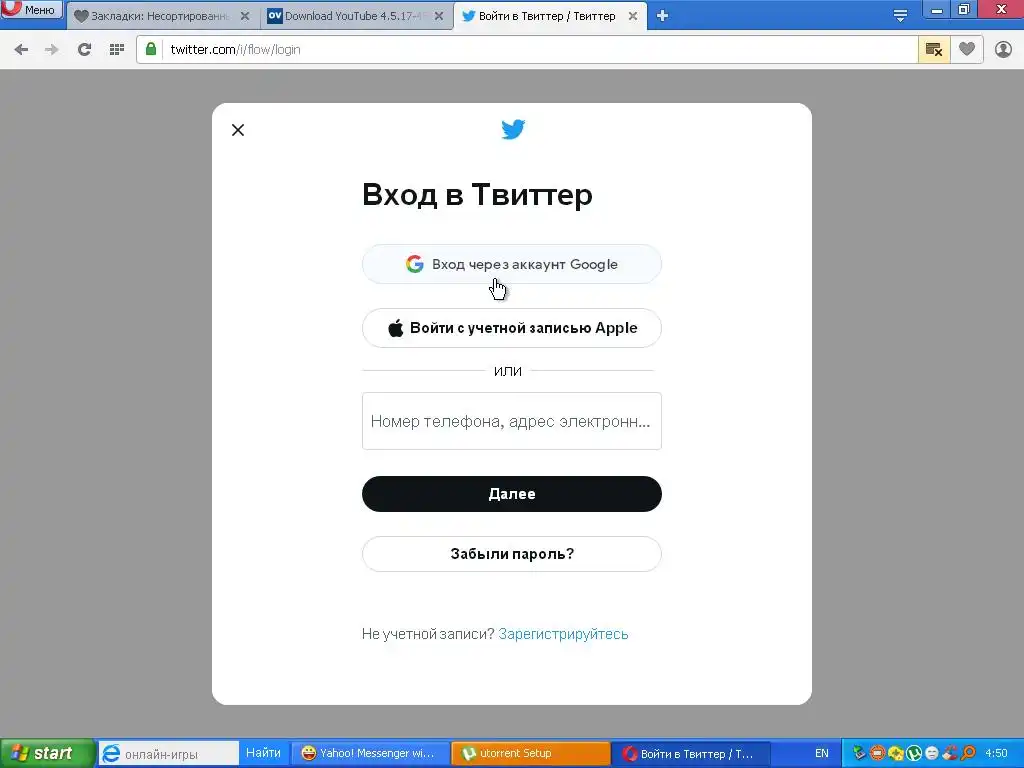Open the онлайн-игры taskbar item
The width and height of the screenshot is (1024, 768).
pyautogui.click(x=168, y=754)
